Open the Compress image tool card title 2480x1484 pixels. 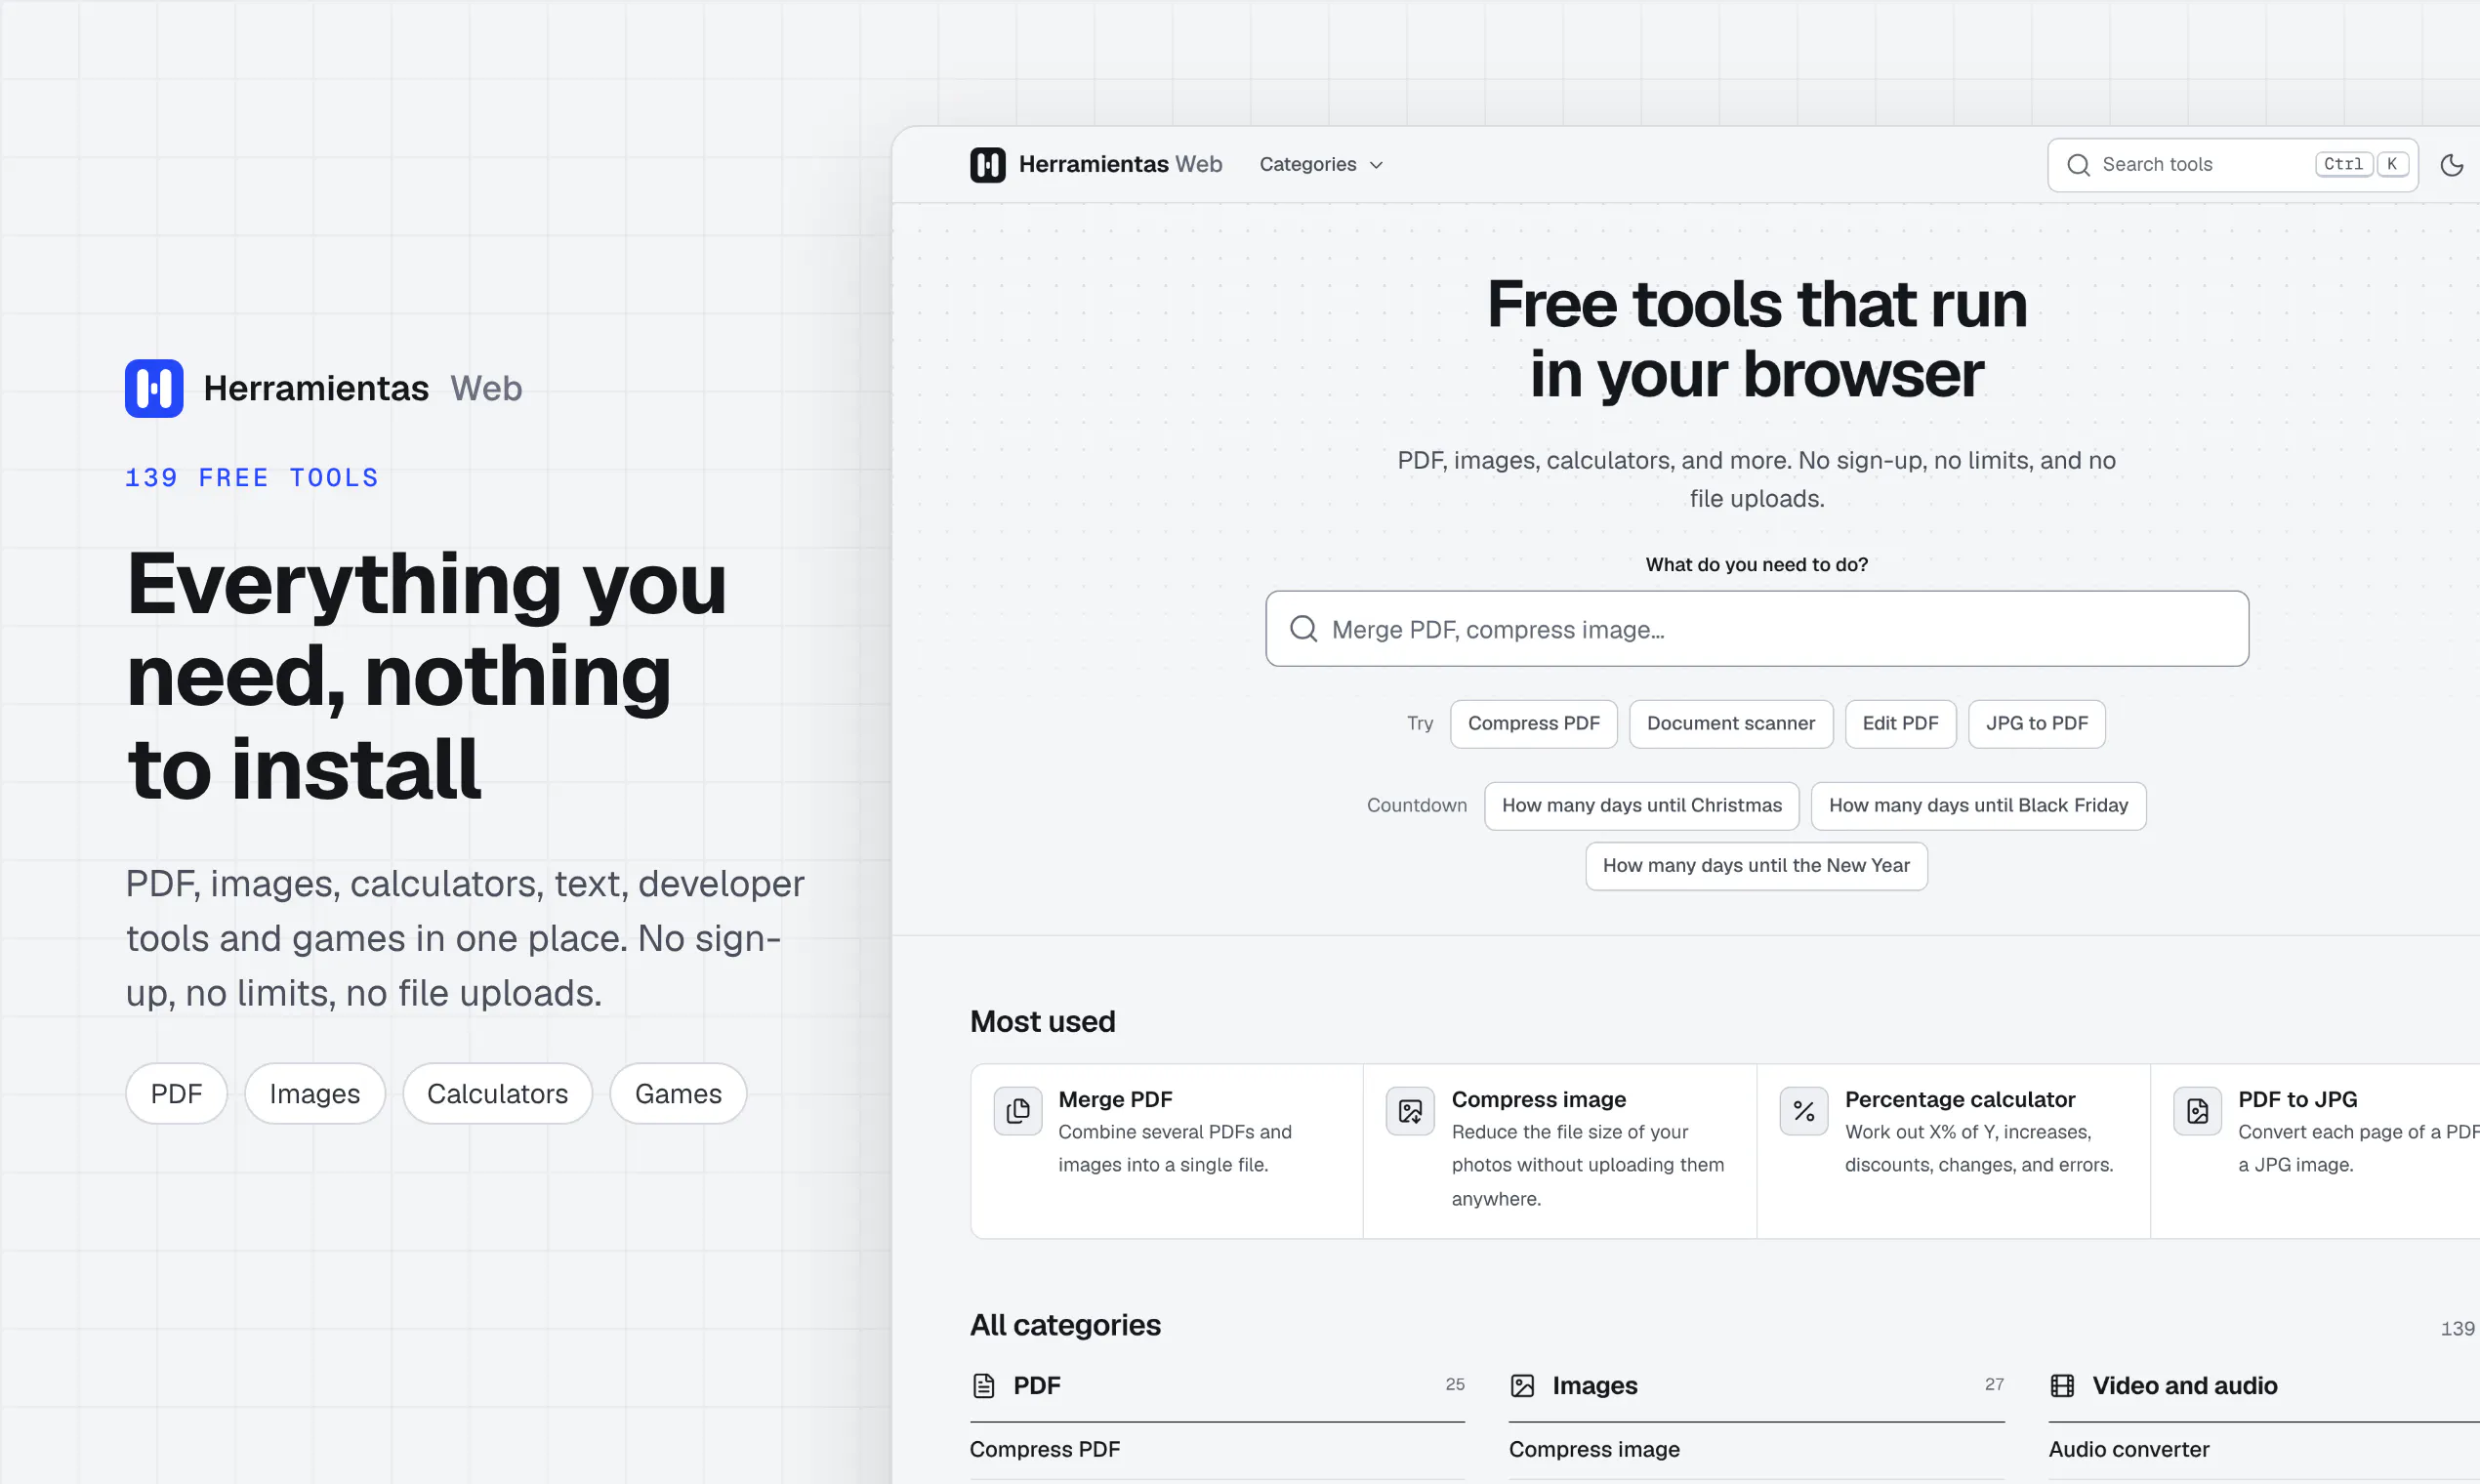[x=1538, y=1100]
